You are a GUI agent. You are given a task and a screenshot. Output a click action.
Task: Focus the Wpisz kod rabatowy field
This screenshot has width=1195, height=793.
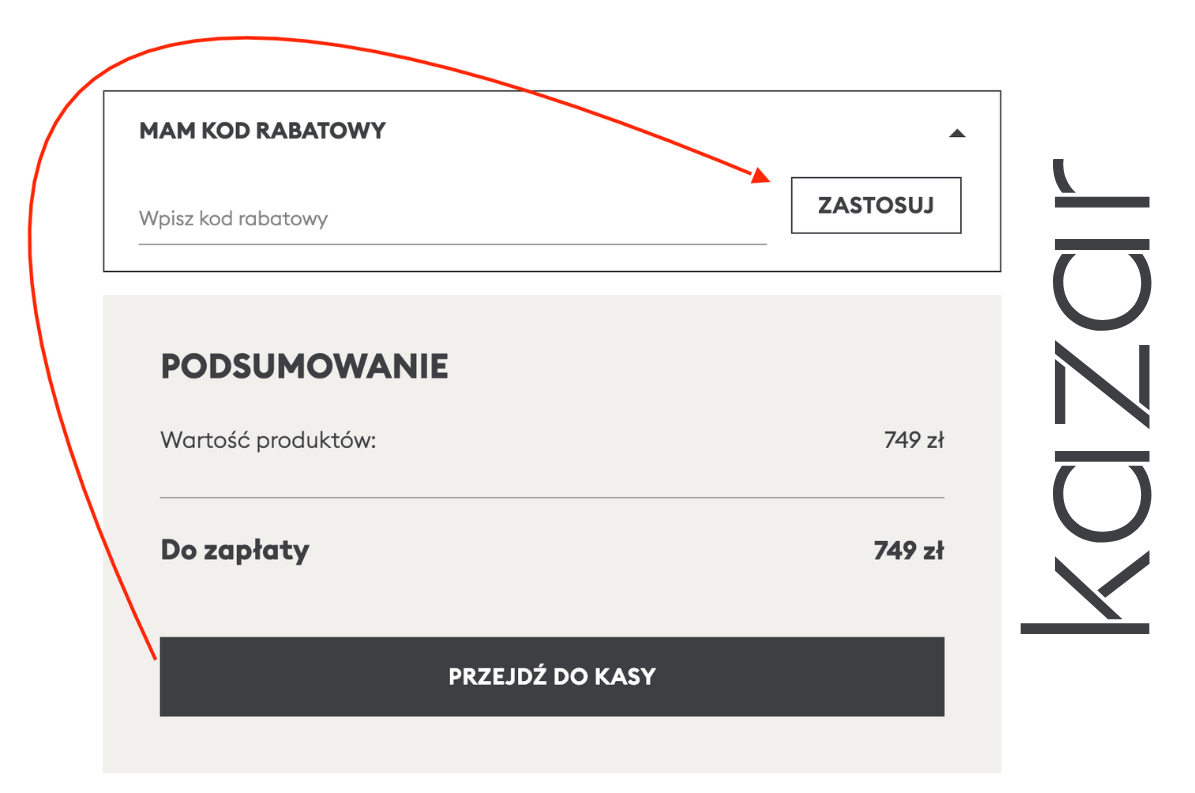452,219
